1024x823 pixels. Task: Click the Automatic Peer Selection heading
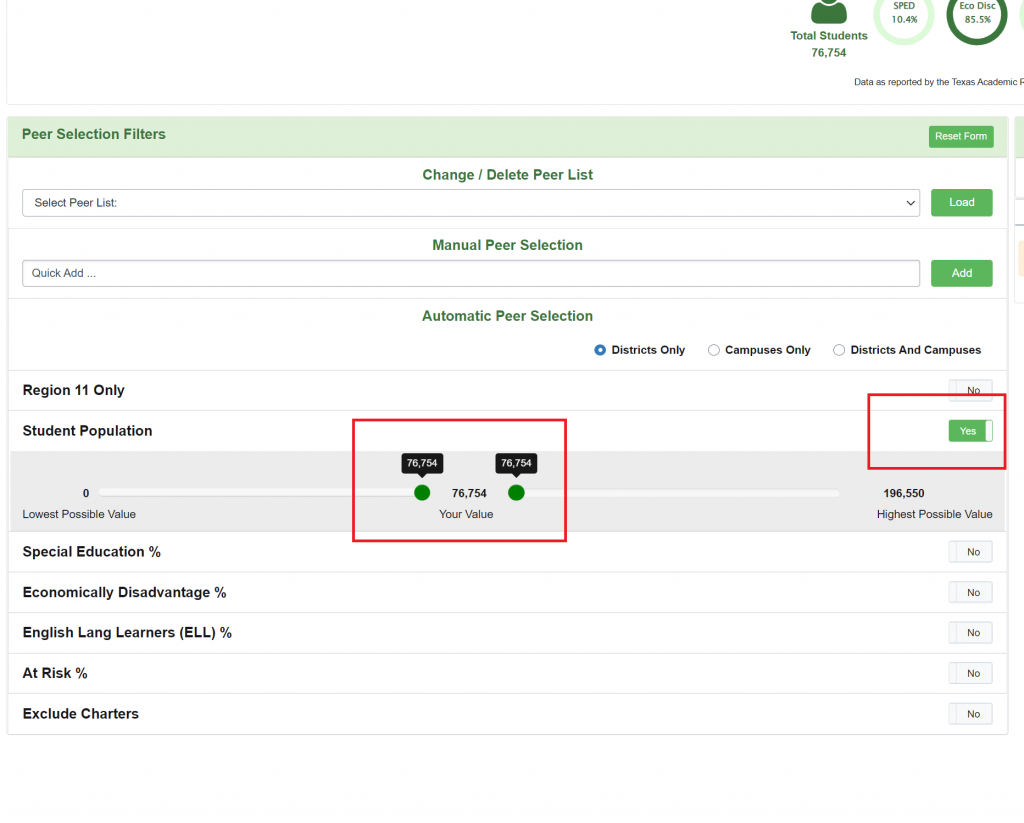(507, 316)
